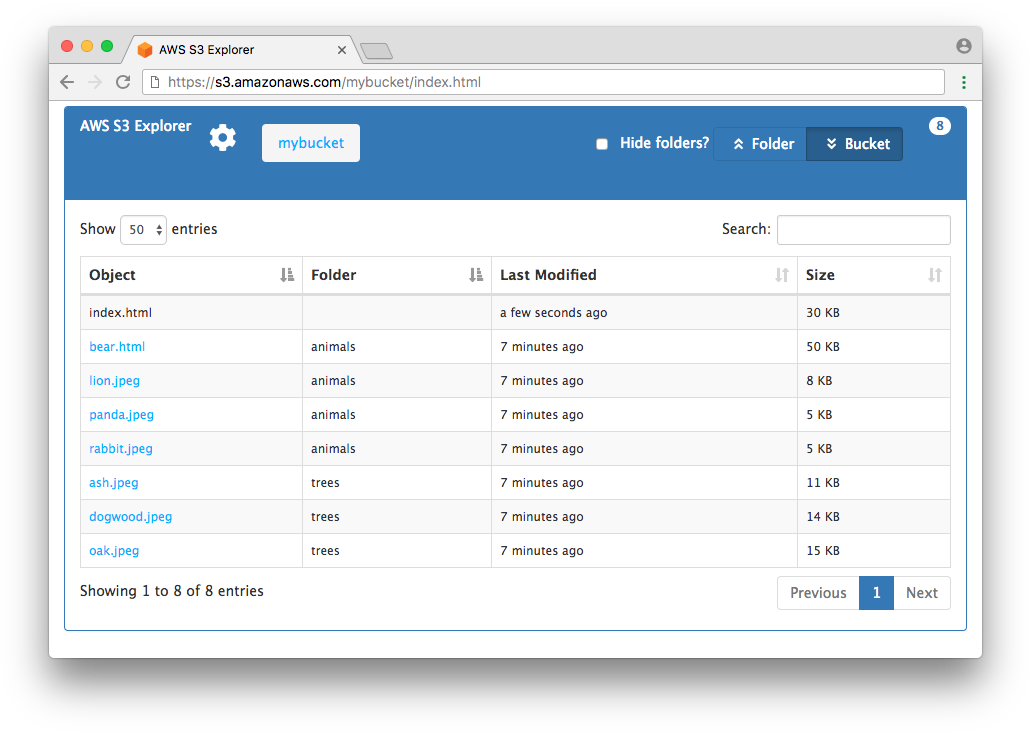Click the browser profile avatar icon
Screen dimensions: 1030x732
[x=964, y=46]
